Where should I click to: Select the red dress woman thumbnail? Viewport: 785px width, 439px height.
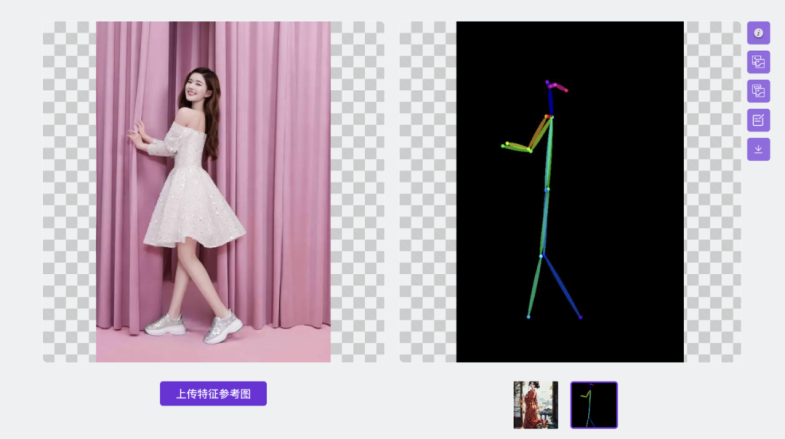click(x=536, y=405)
